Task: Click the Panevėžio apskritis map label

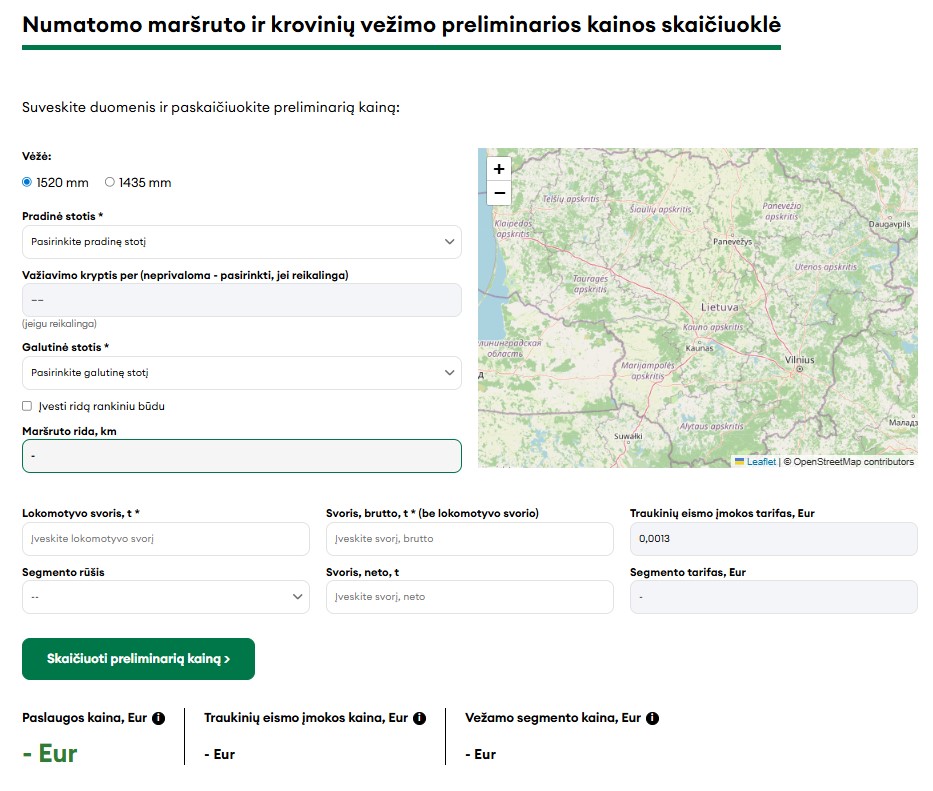Action: click(x=782, y=211)
